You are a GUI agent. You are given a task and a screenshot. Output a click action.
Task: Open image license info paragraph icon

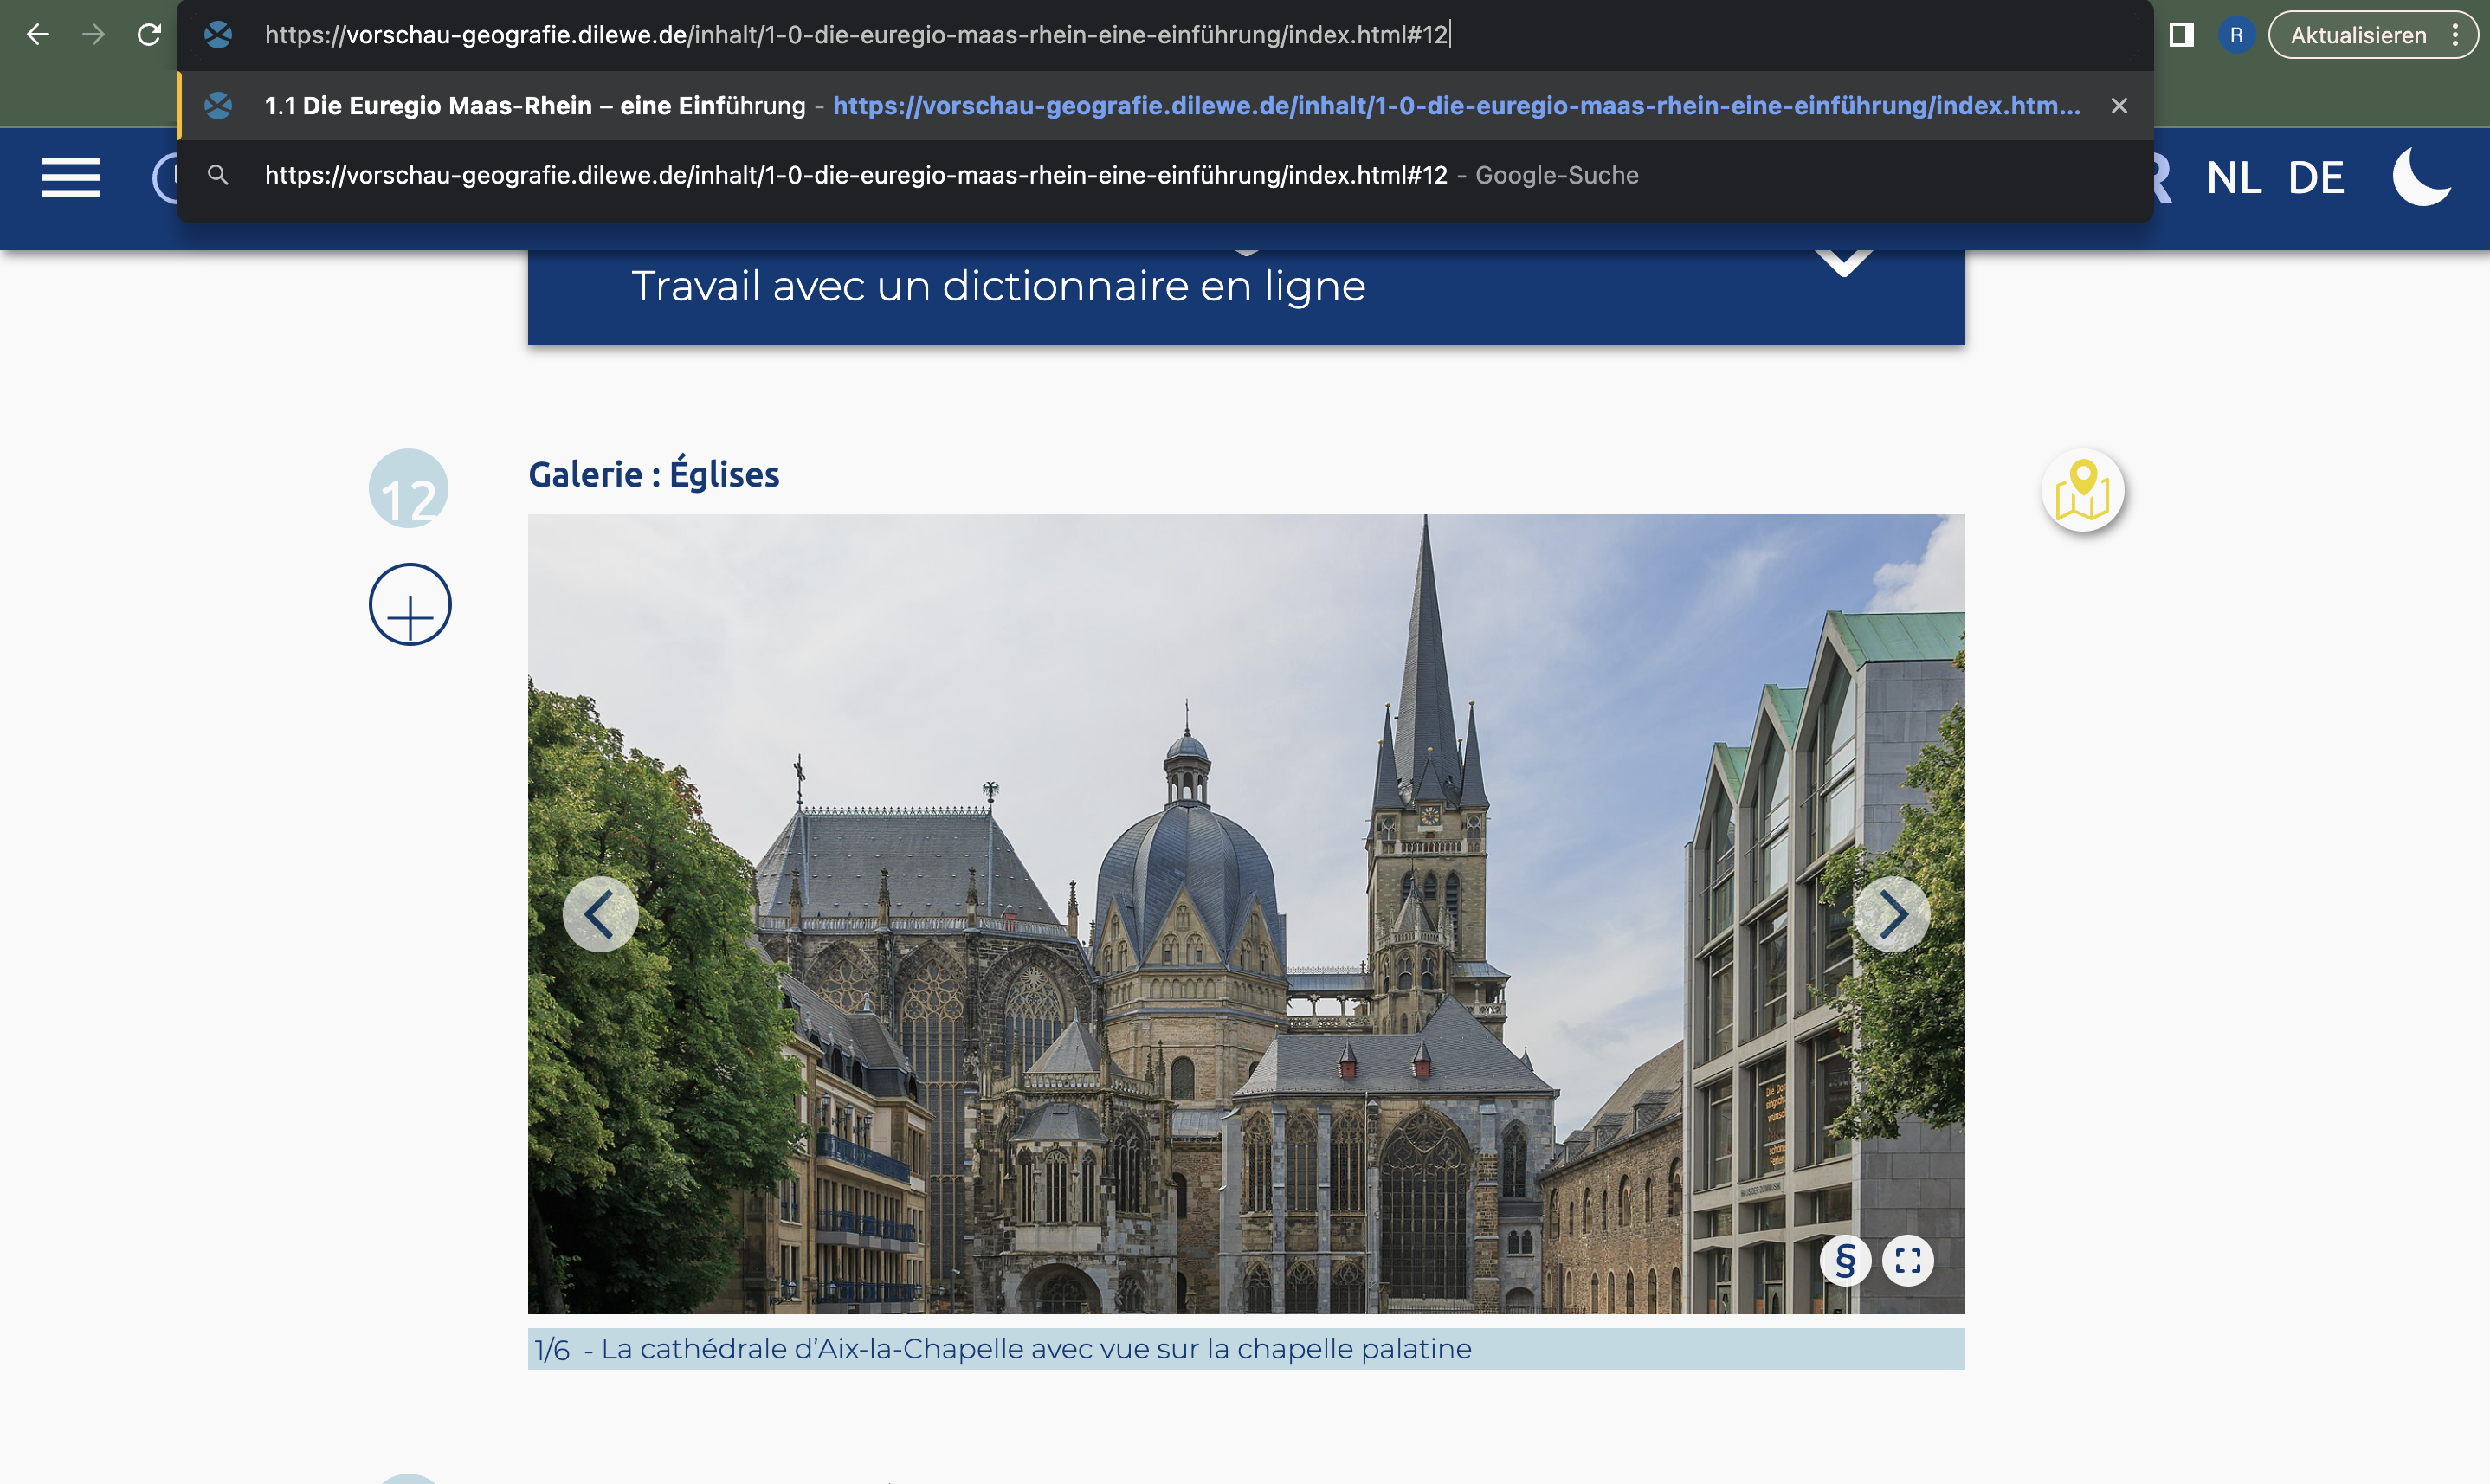(1845, 1260)
